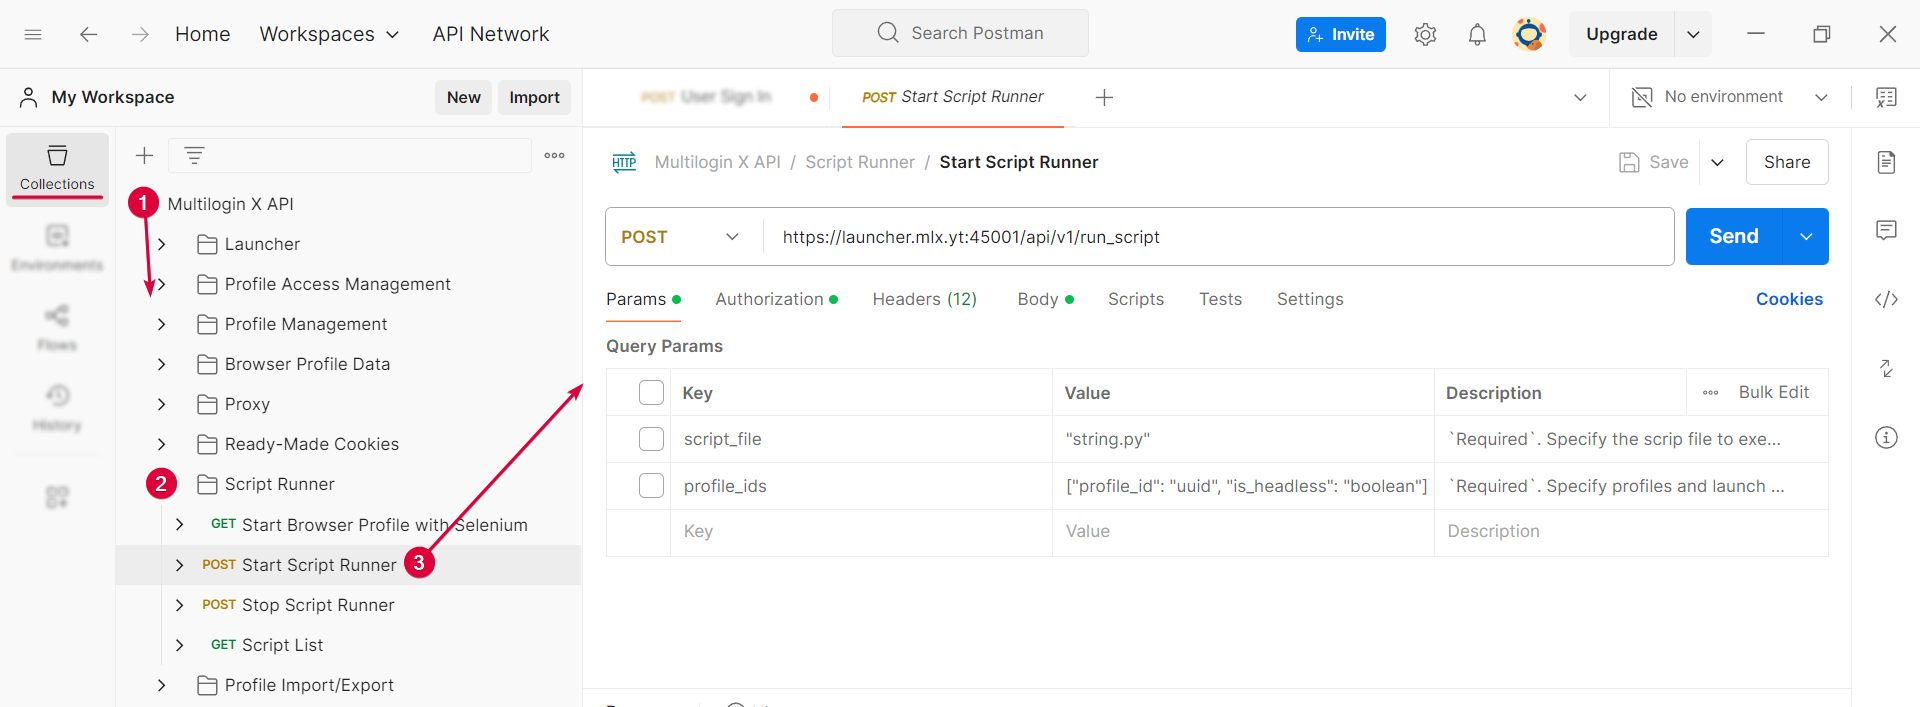1920x707 pixels.
Task: Select the User Sign In request tab
Action: [x=706, y=97]
